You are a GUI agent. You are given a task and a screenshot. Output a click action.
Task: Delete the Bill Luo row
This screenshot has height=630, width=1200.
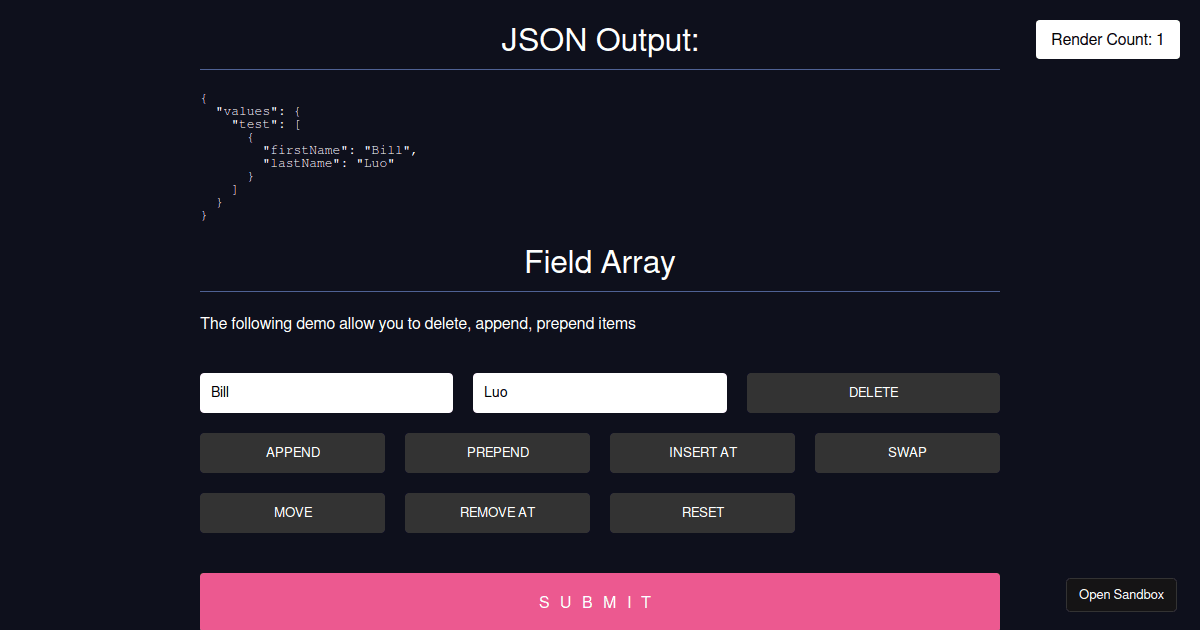pos(873,393)
